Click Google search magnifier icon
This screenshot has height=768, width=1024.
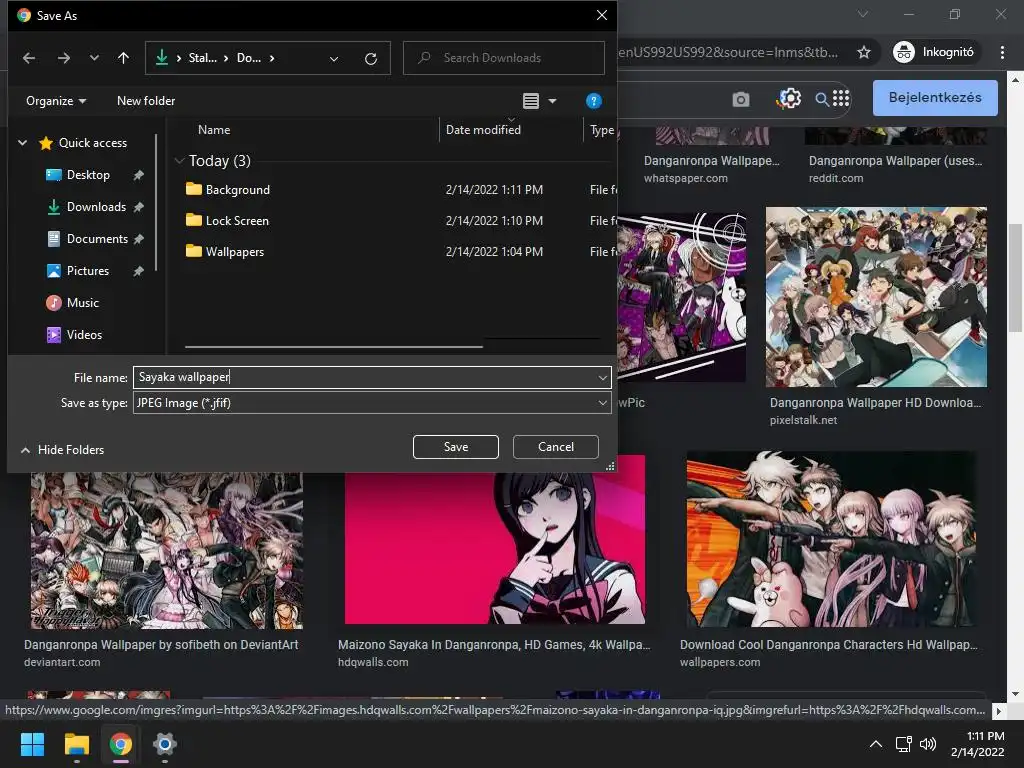pyautogui.click(x=822, y=99)
